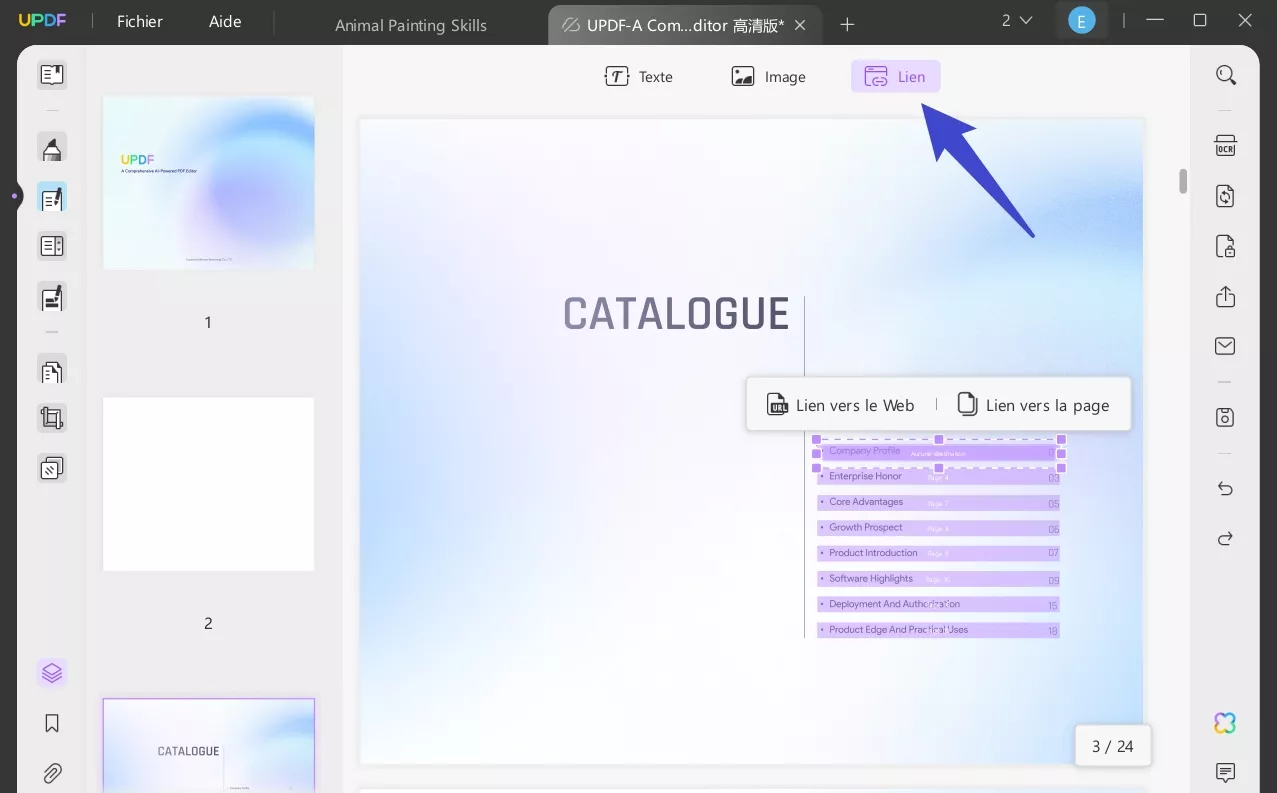
Task: Open the Protect PDF lock icon
Action: coord(1225,246)
